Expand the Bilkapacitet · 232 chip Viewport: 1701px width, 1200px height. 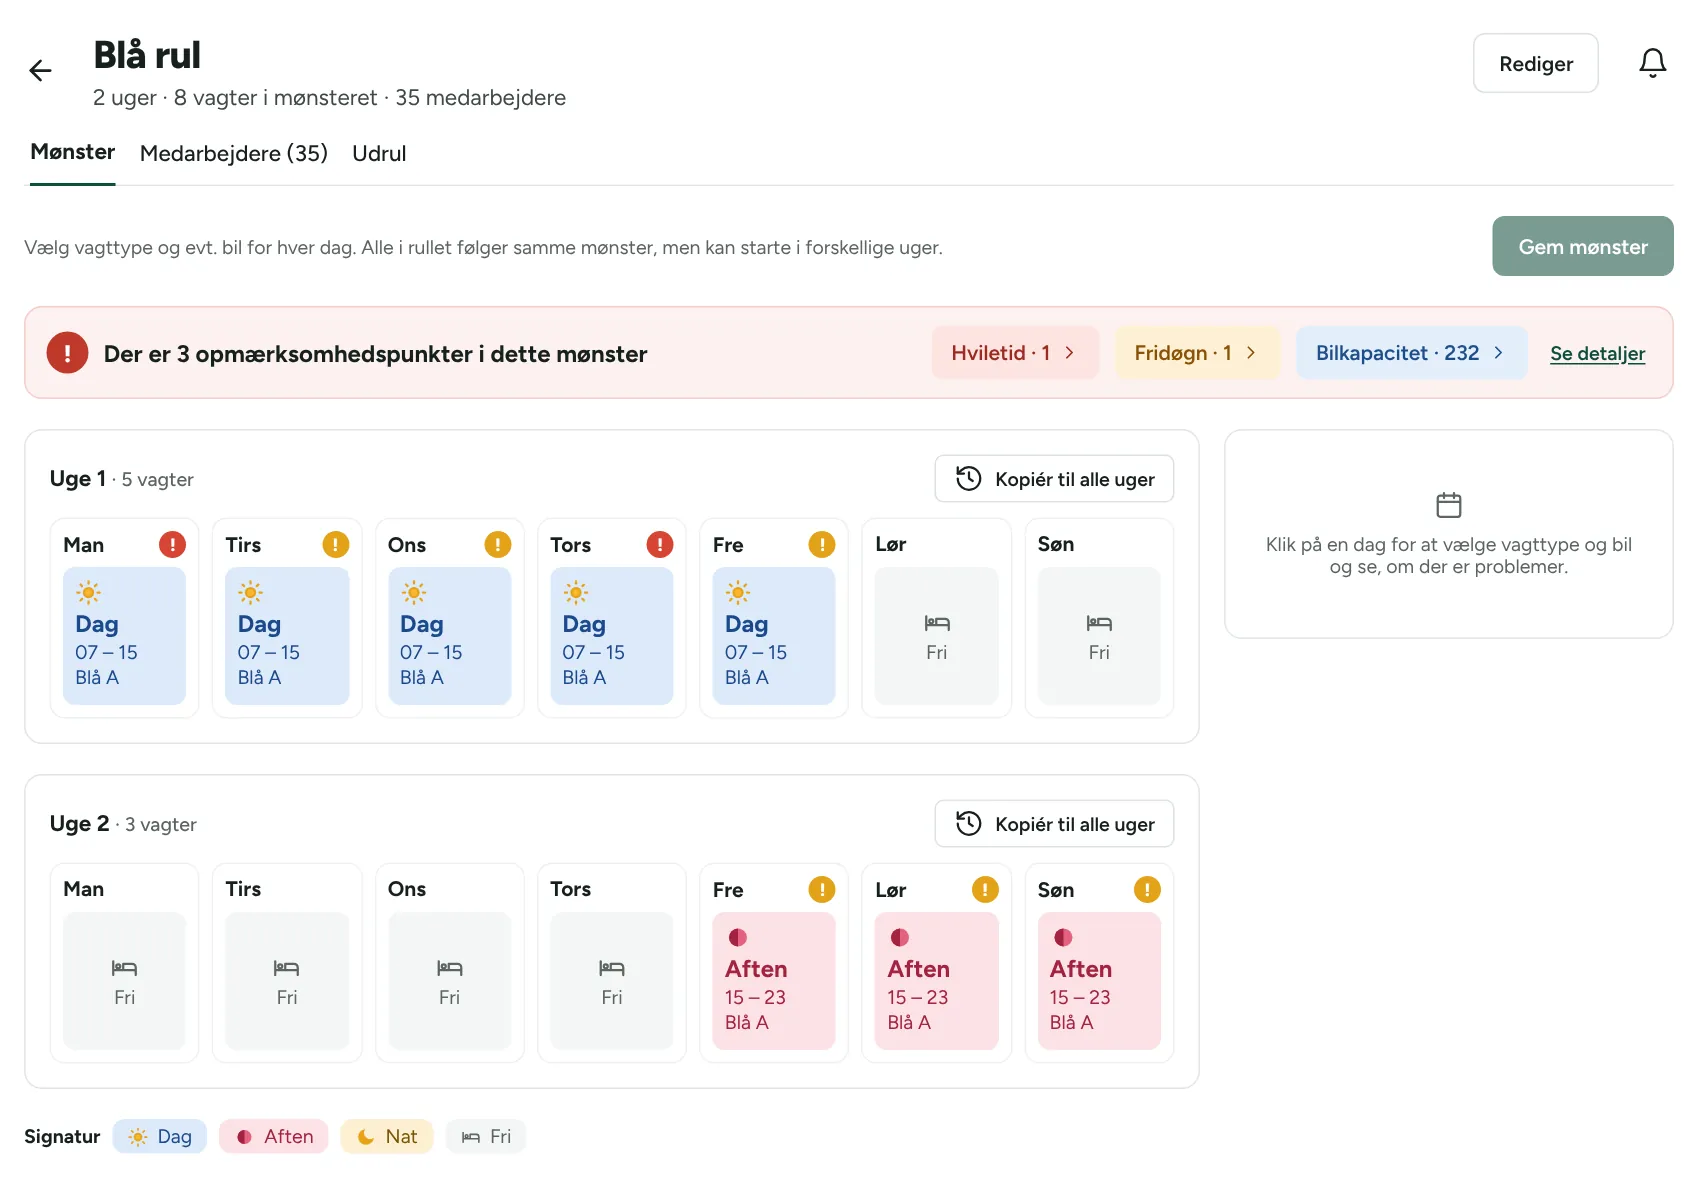click(x=1411, y=353)
